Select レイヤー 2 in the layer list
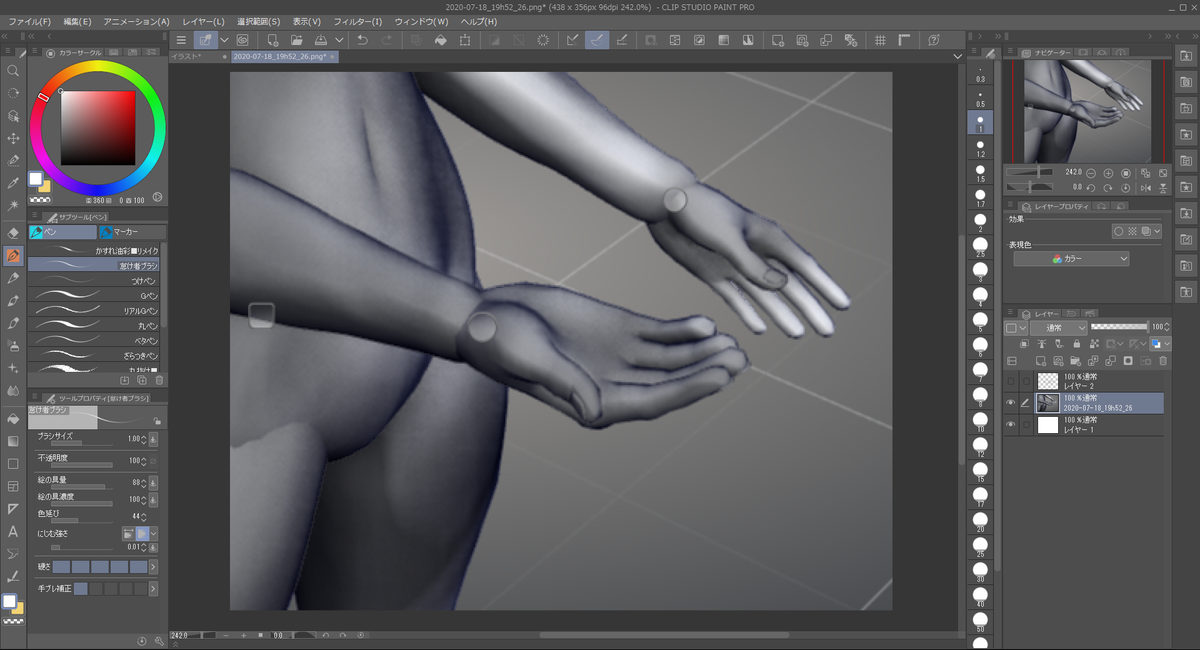The height and width of the screenshot is (650, 1200). pyautogui.click(x=1100, y=381)
